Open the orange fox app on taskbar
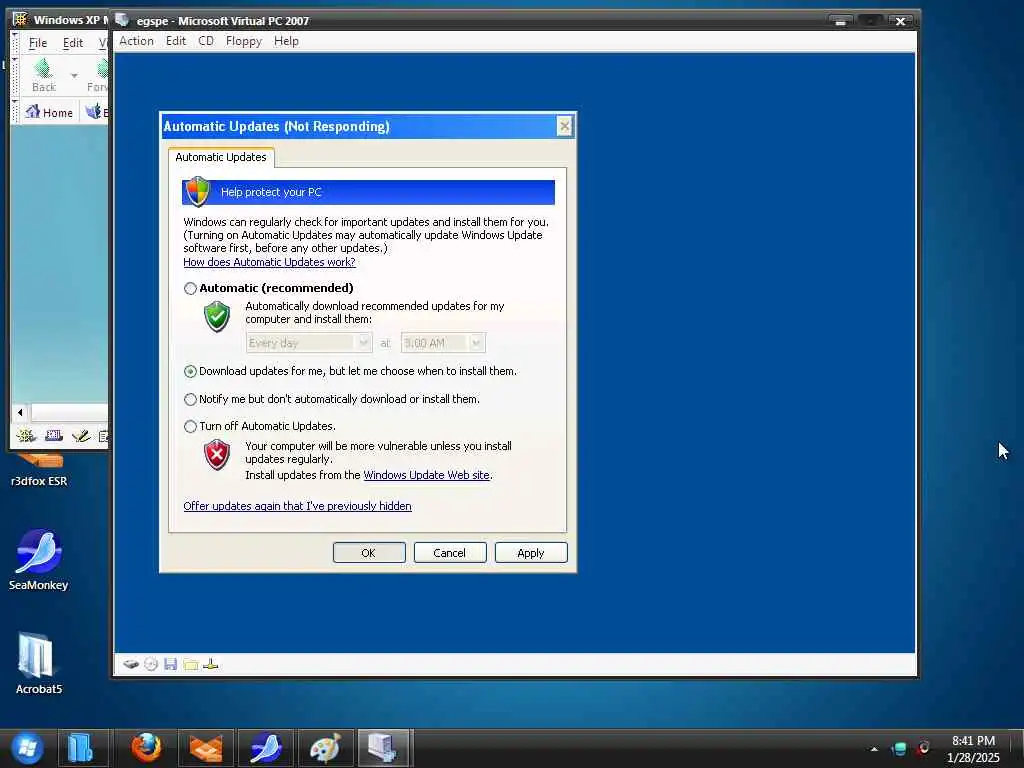The width and height of the screenshot is (1024, 768). tap(206, 748)
